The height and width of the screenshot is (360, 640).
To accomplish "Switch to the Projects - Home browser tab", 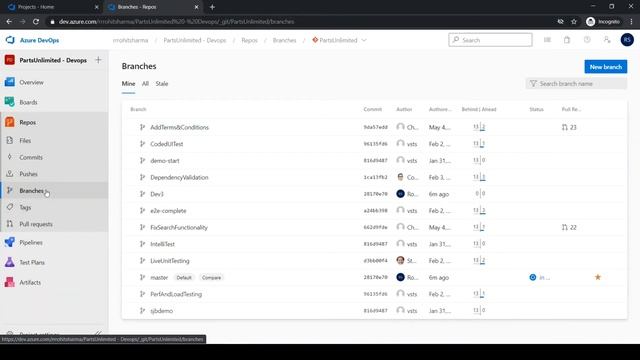I will coord(52,7).
